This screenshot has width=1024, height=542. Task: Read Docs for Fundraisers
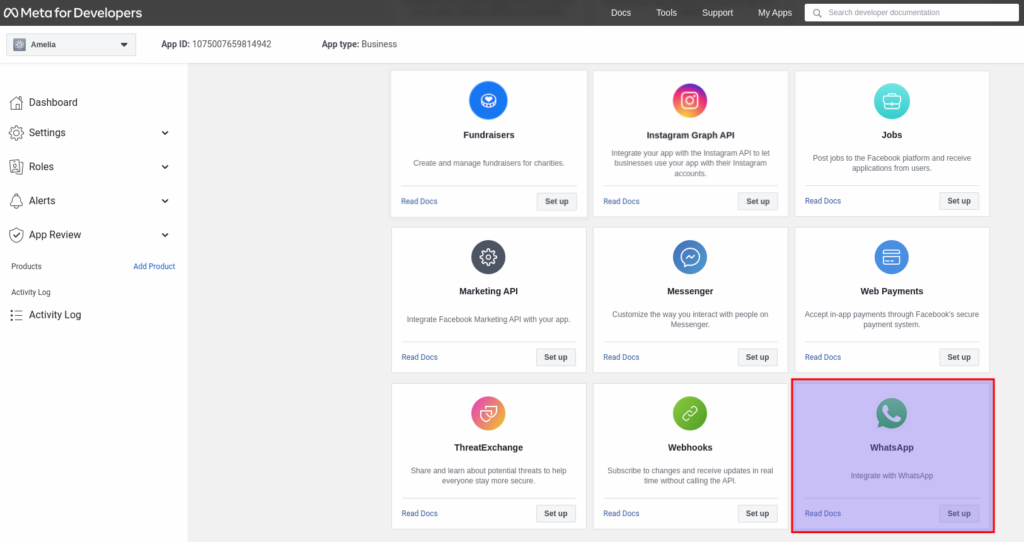419,201
